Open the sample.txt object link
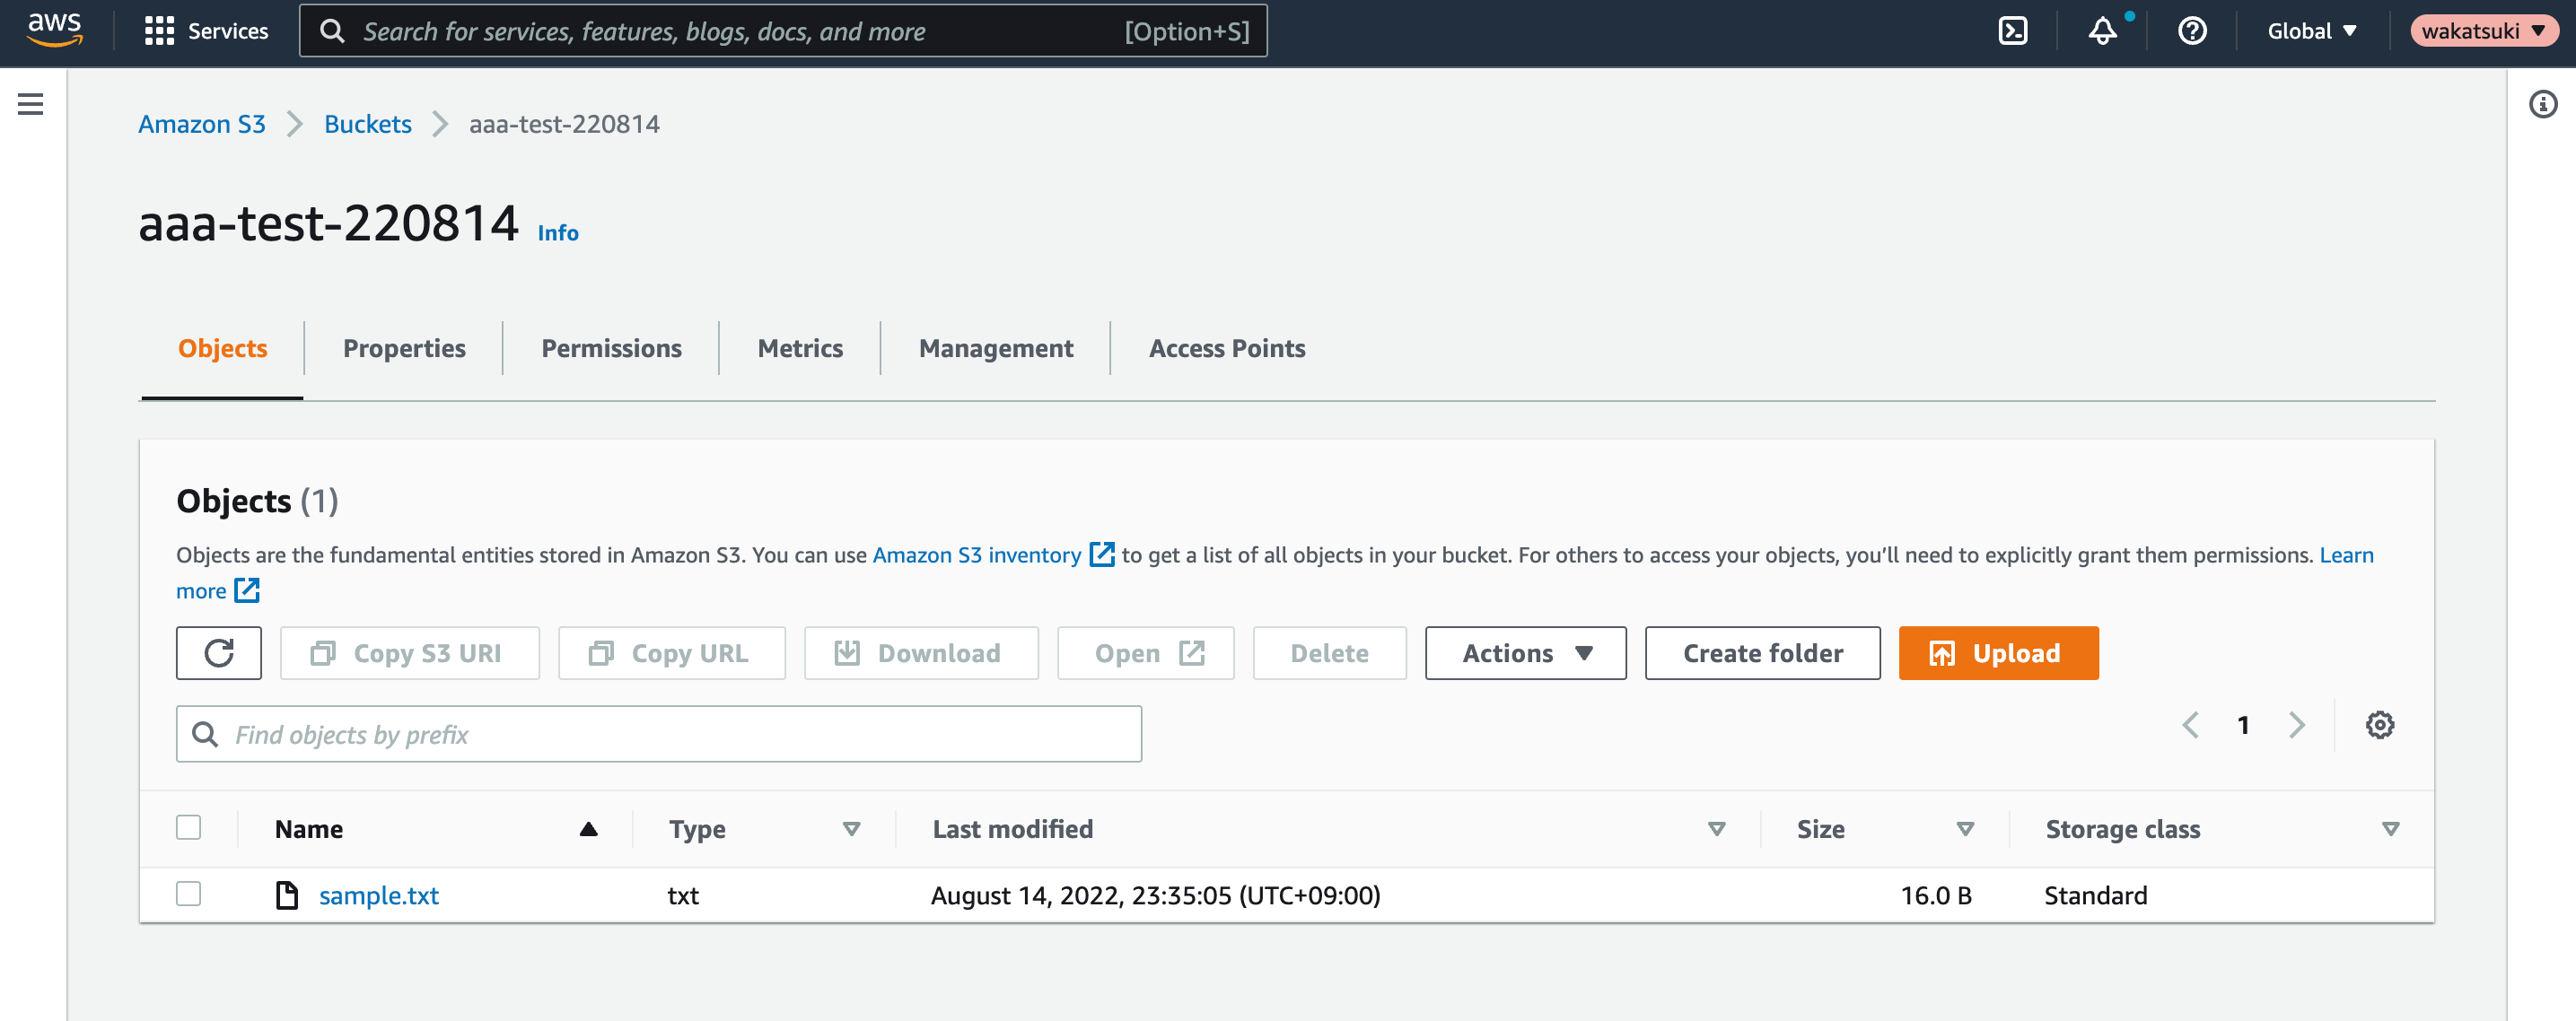The image size is (2576, 1021). point(378,895)
